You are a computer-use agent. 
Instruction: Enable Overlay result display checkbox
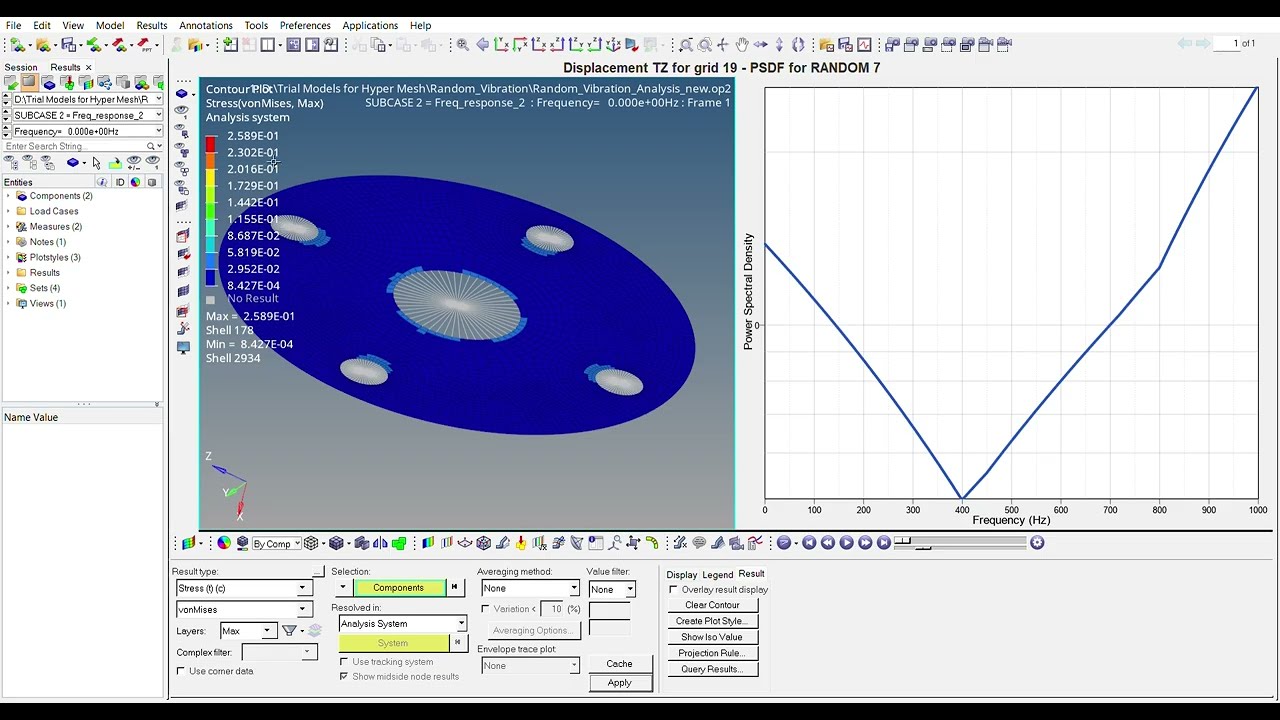click(673, 590)
